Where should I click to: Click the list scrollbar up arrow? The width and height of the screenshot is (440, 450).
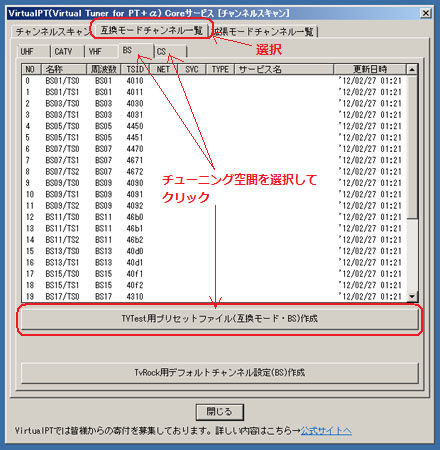pos(412,70)
